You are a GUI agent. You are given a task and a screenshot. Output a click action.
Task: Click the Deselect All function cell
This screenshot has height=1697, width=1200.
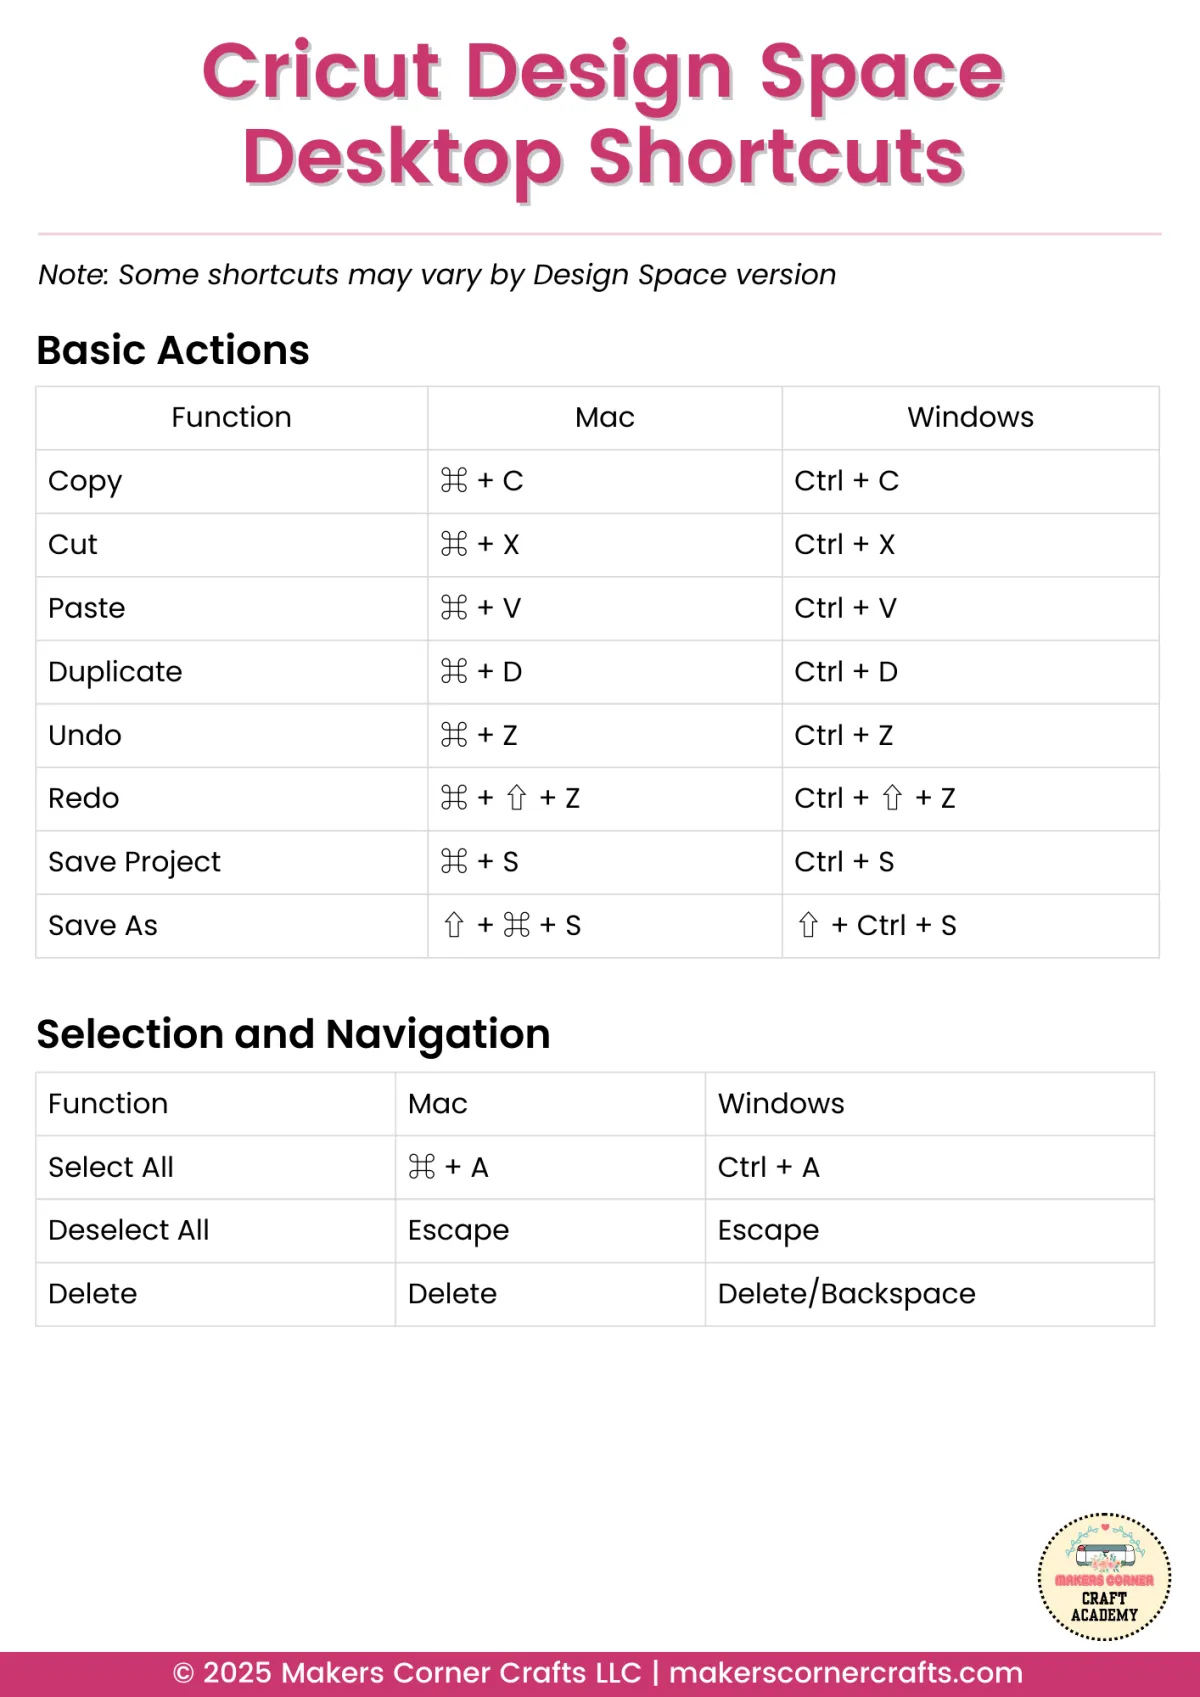129,1230
